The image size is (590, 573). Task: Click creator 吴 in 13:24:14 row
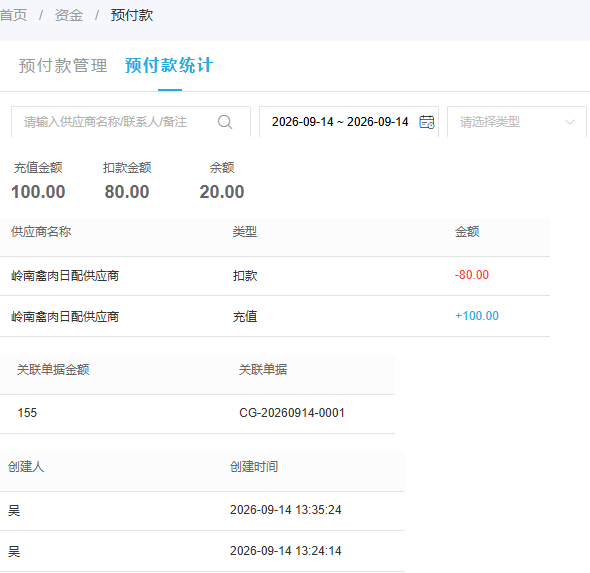click(x=14, y=552)
